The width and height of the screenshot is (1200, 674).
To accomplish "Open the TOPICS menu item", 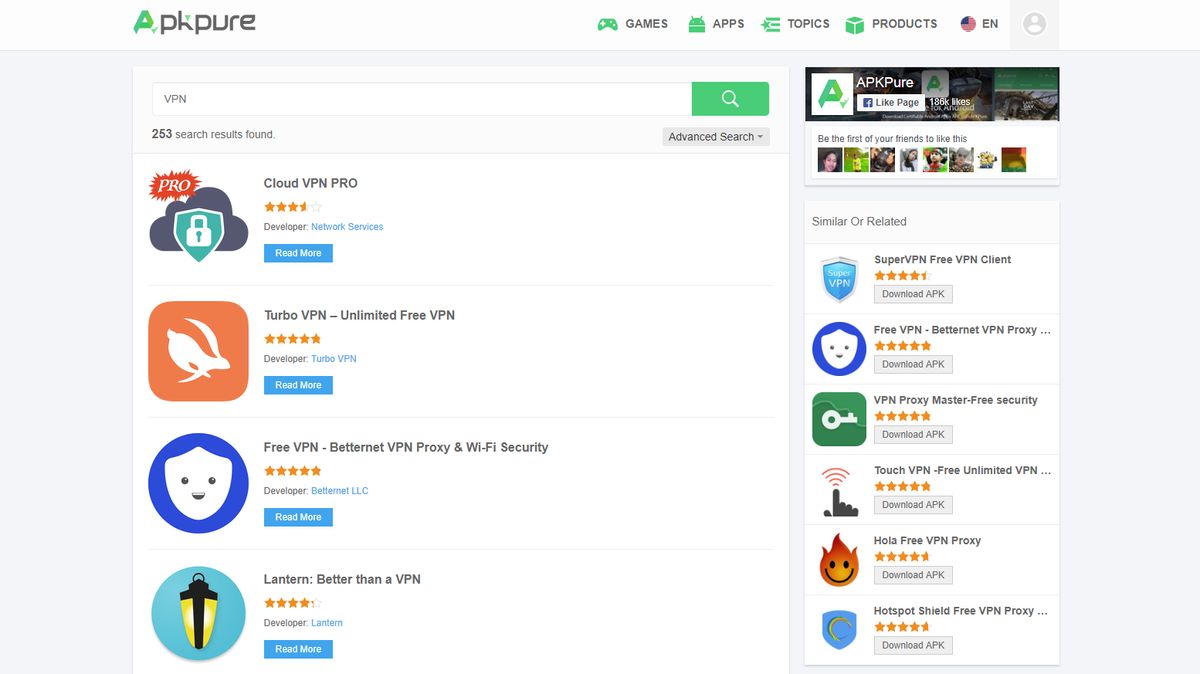I will point(795,24).
